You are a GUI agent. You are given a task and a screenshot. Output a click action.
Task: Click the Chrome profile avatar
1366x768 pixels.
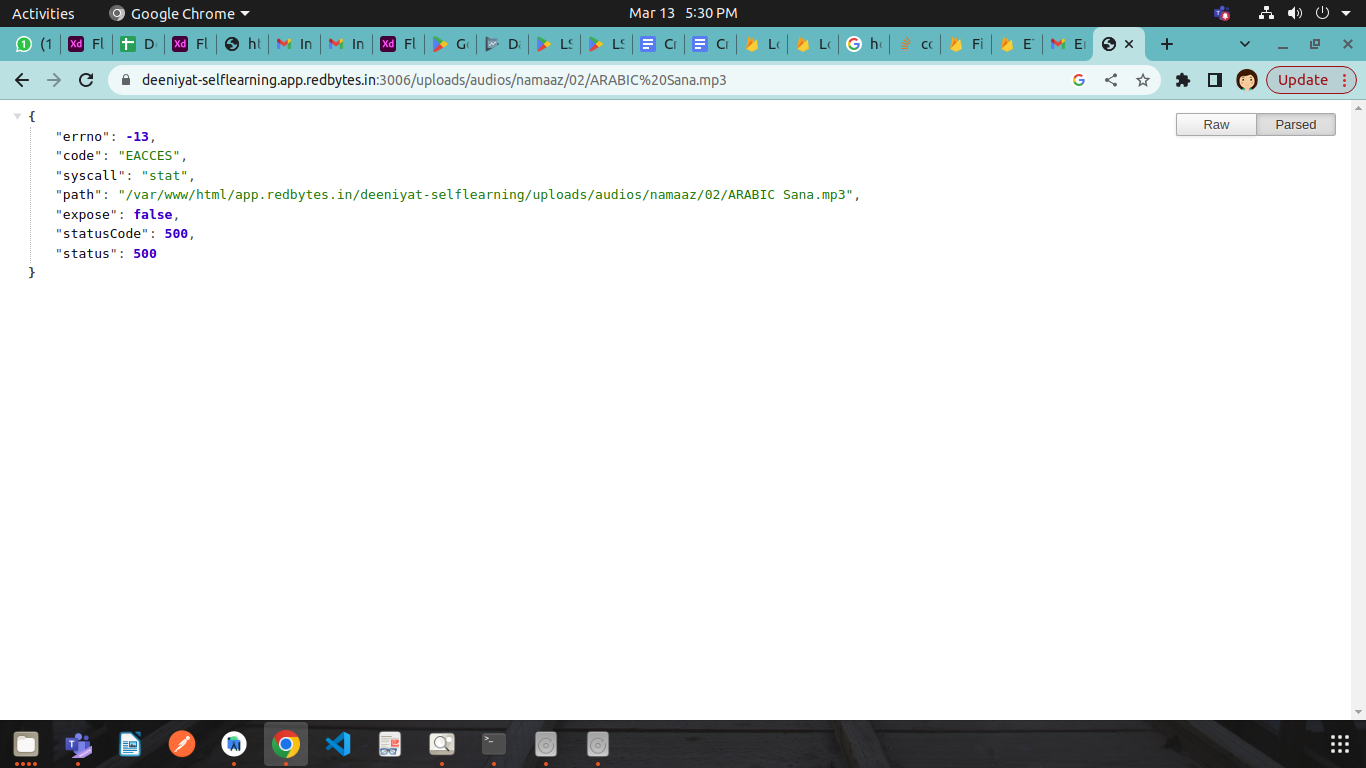[1246, 80]
